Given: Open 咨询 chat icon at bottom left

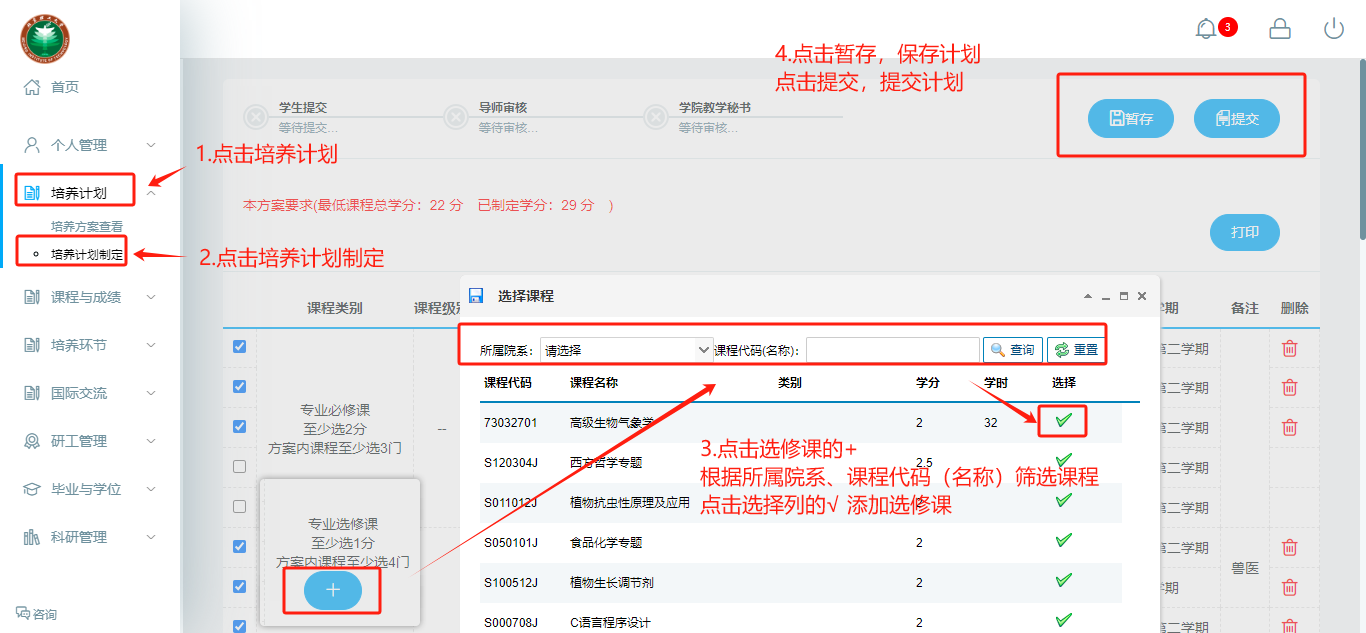Looking at the screenshot, I should (x=36, y=614).
